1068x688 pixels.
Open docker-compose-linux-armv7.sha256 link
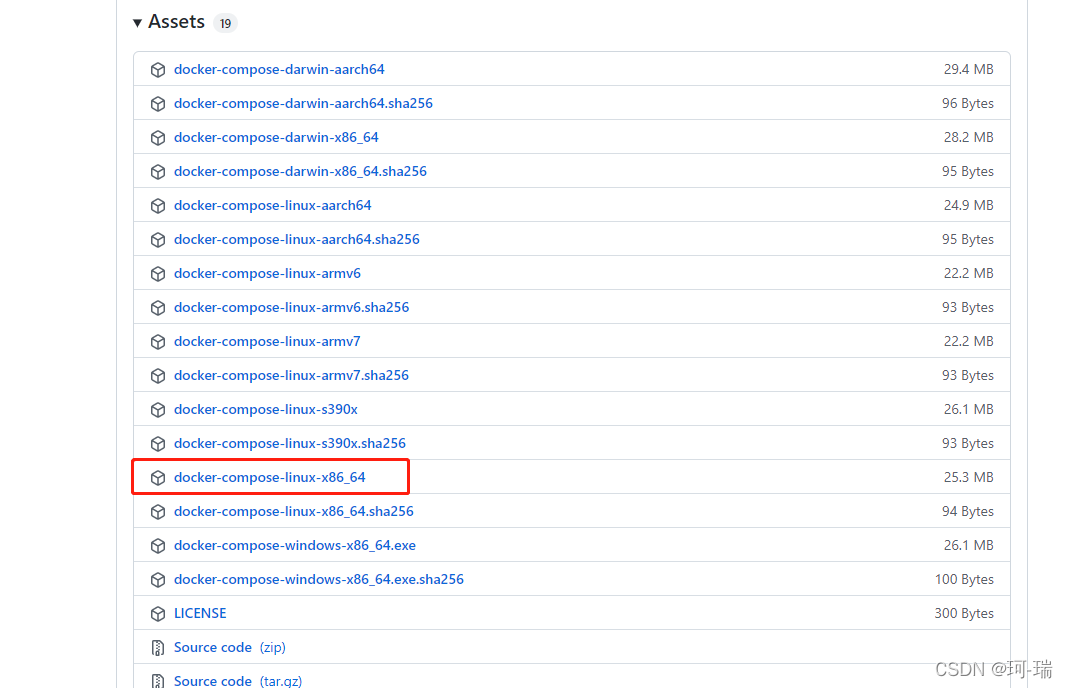click(x=291, y=375)
